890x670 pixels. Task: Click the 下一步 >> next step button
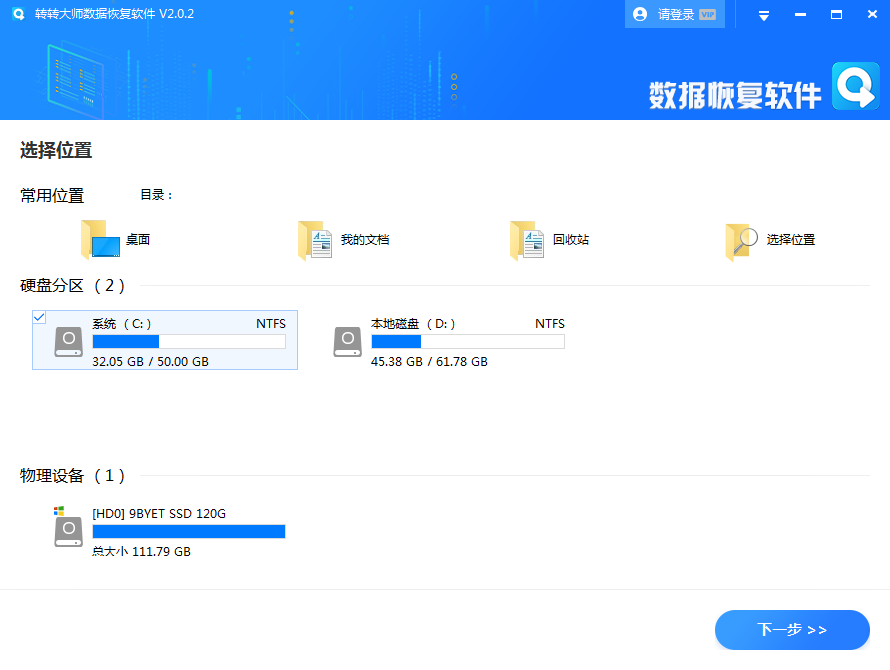pyautogui.click(x=792, y=630)
